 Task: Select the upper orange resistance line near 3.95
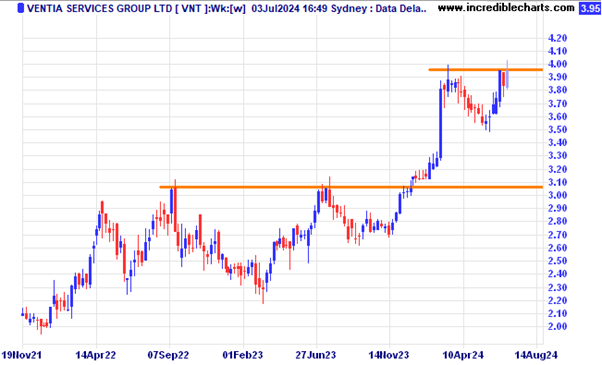pyautogui.click(x=486, y=69)
